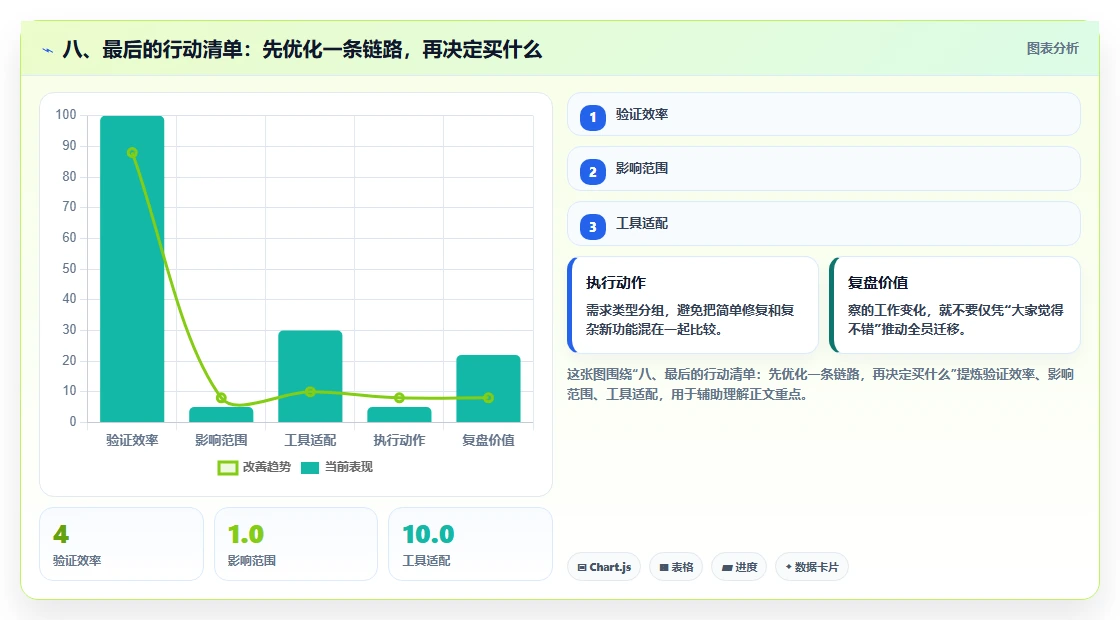The height and width of the screenshot is (620, 1120).
Task: Click the trend line point above 复盘价值
Action: pyautogui.click(x=489, y=398)
